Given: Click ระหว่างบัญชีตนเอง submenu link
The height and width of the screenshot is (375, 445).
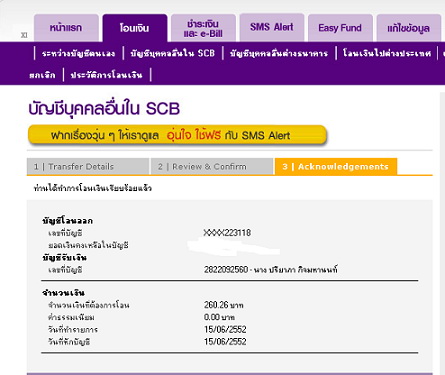Looking at the screenshot, I should tap(79, 53).
